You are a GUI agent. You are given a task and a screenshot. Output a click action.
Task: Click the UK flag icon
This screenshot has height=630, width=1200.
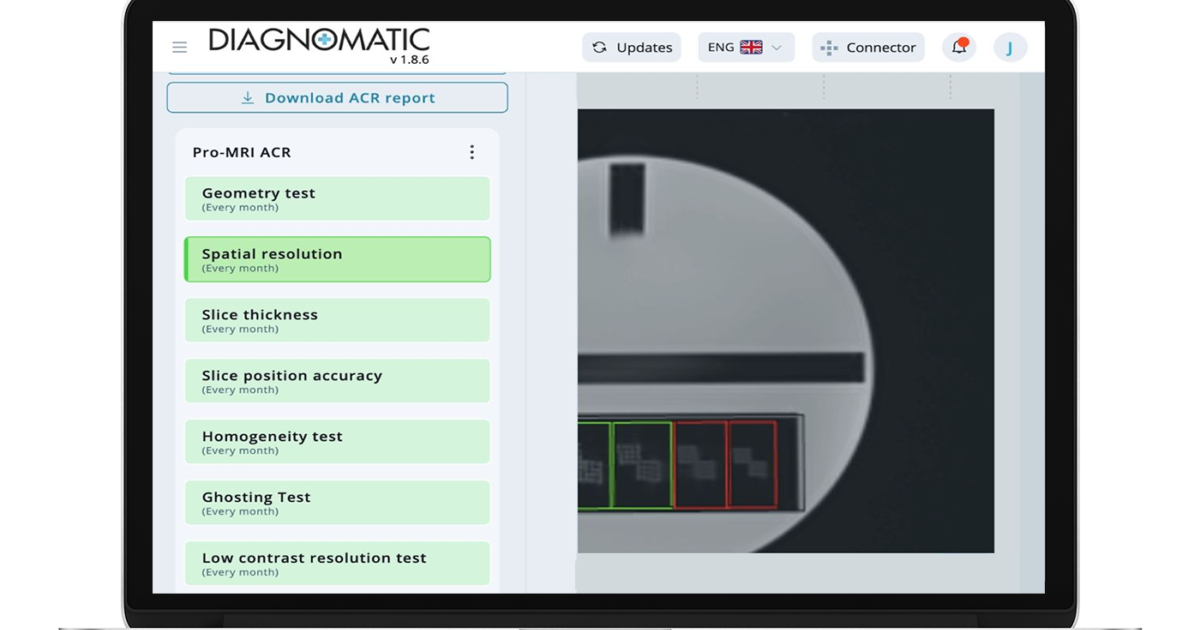coord(751,47)
